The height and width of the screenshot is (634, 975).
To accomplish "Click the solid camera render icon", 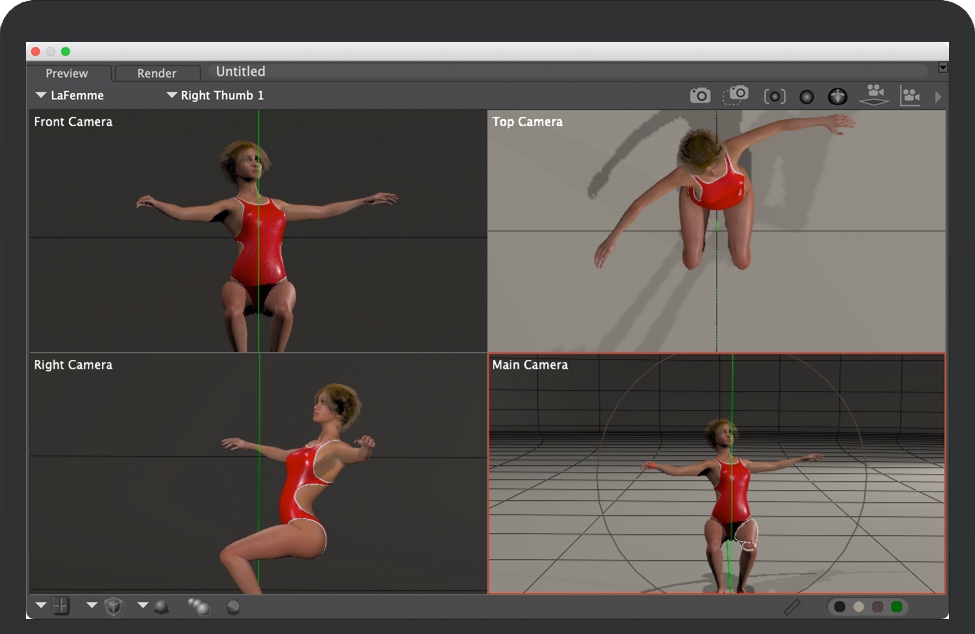I will [x=700, y=96].
